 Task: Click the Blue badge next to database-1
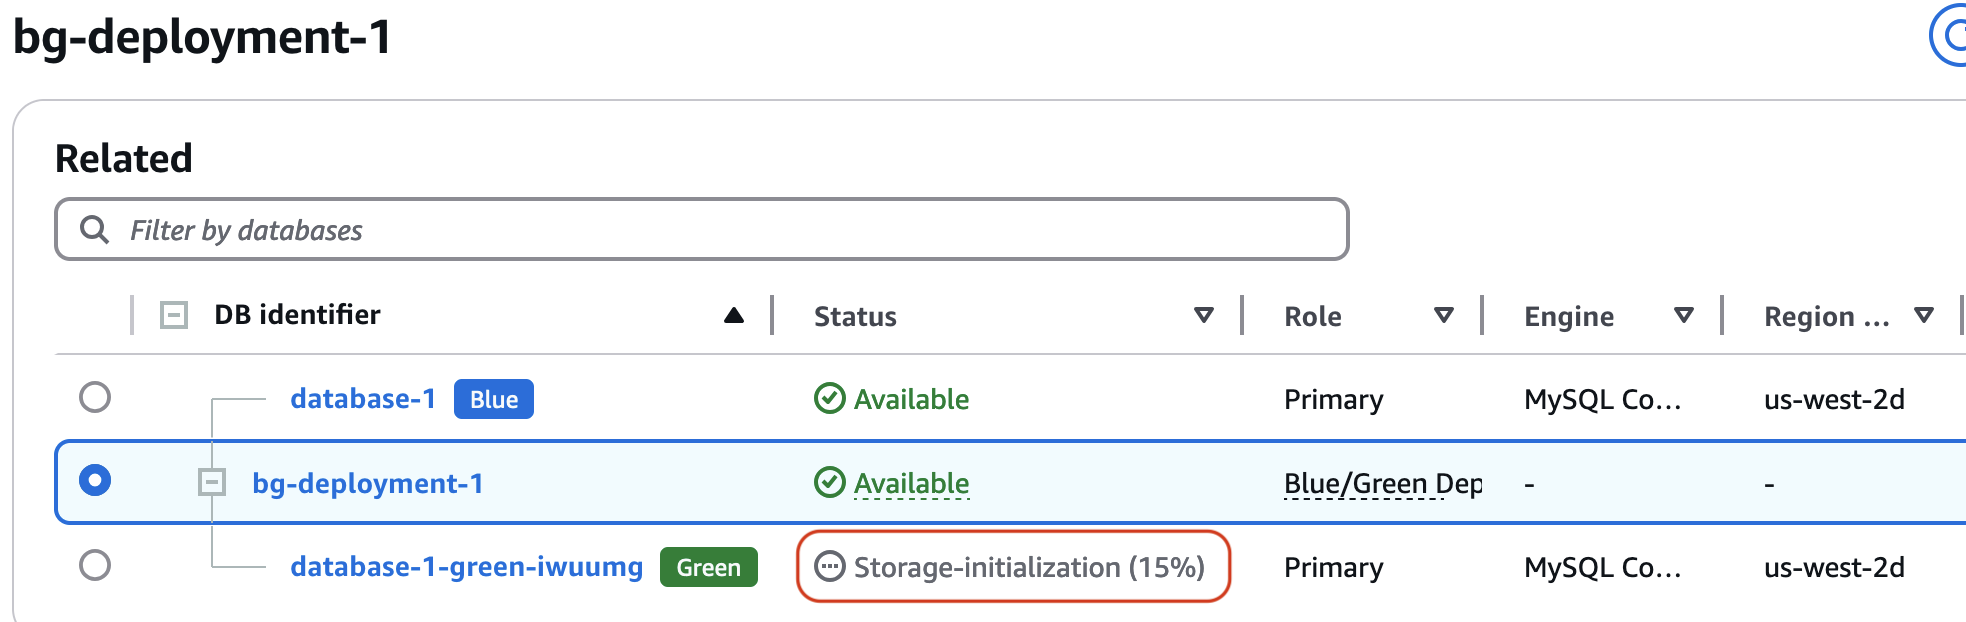click(x=494, y=399)
